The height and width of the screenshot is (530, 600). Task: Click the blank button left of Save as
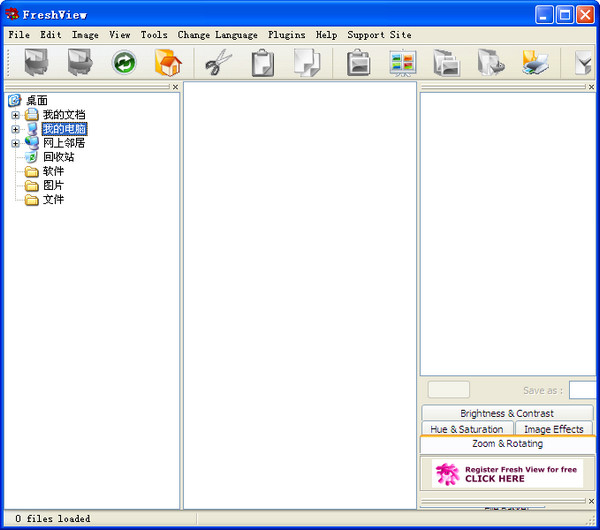pos(448,390)
